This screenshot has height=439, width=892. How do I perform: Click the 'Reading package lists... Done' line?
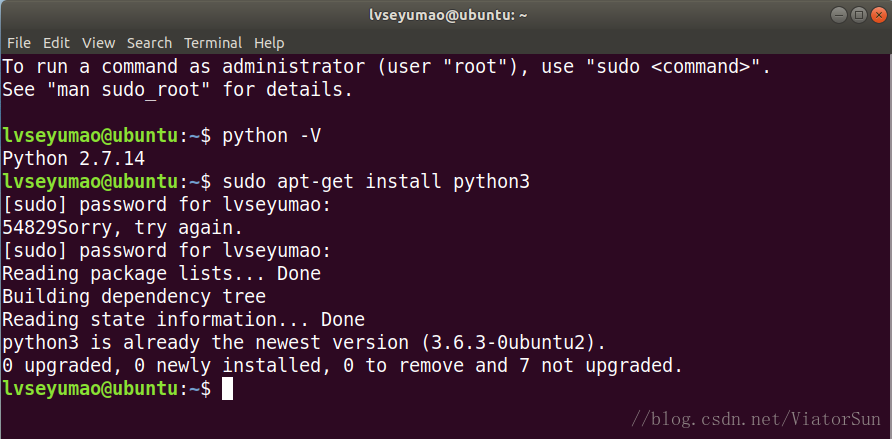tap(162, 274)
